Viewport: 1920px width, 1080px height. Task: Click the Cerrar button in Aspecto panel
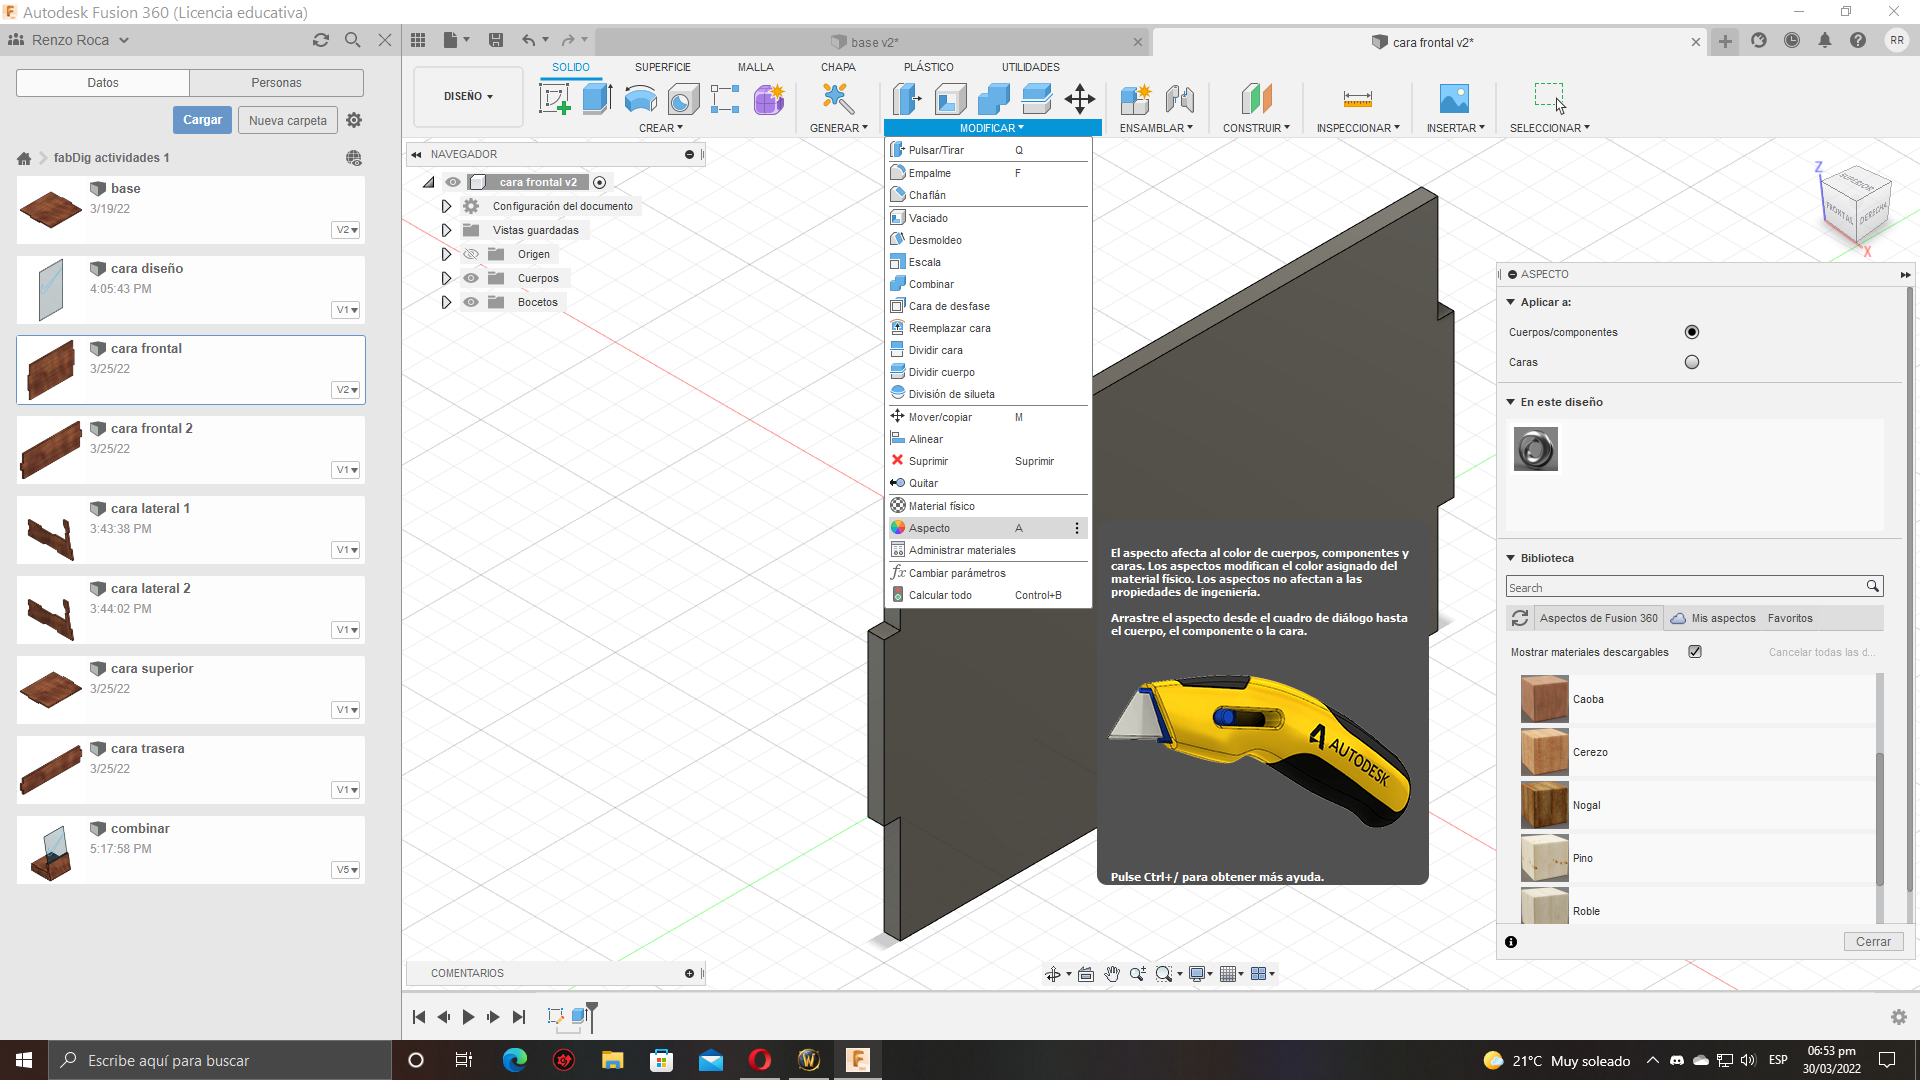click(x=1872, y=942)
